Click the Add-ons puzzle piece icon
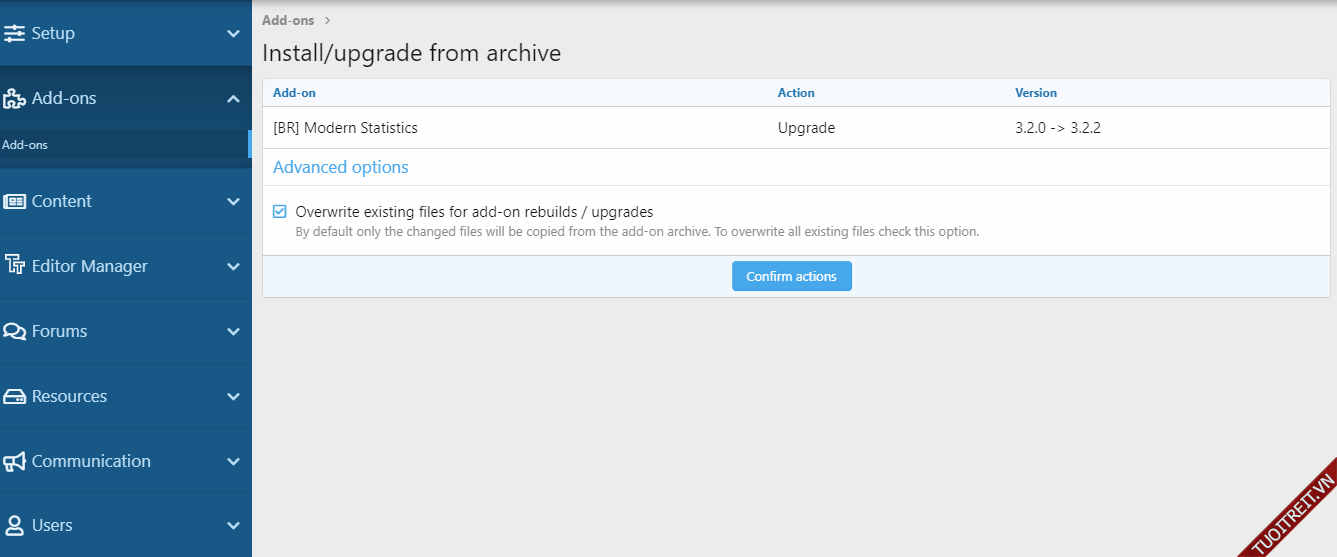Viewport: 1337px width, 557px height. tap(15, 98)
